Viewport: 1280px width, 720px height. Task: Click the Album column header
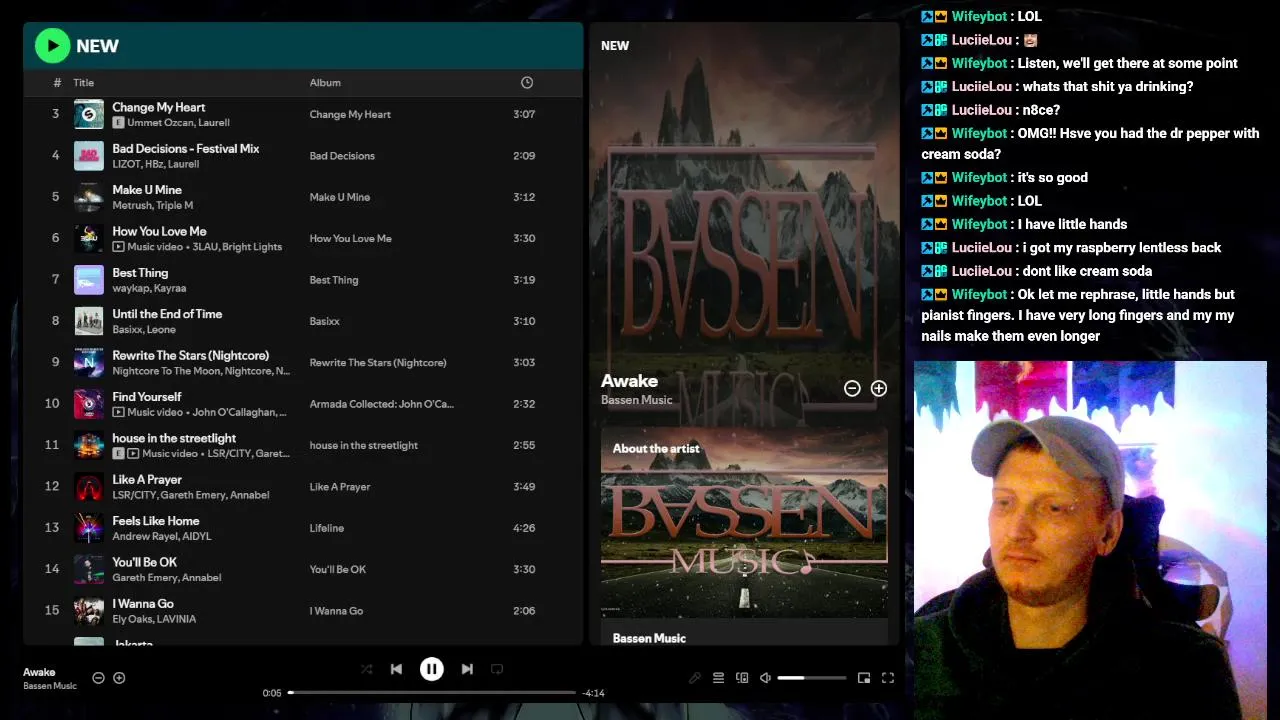pyautogui.click(x=325, y=83)
